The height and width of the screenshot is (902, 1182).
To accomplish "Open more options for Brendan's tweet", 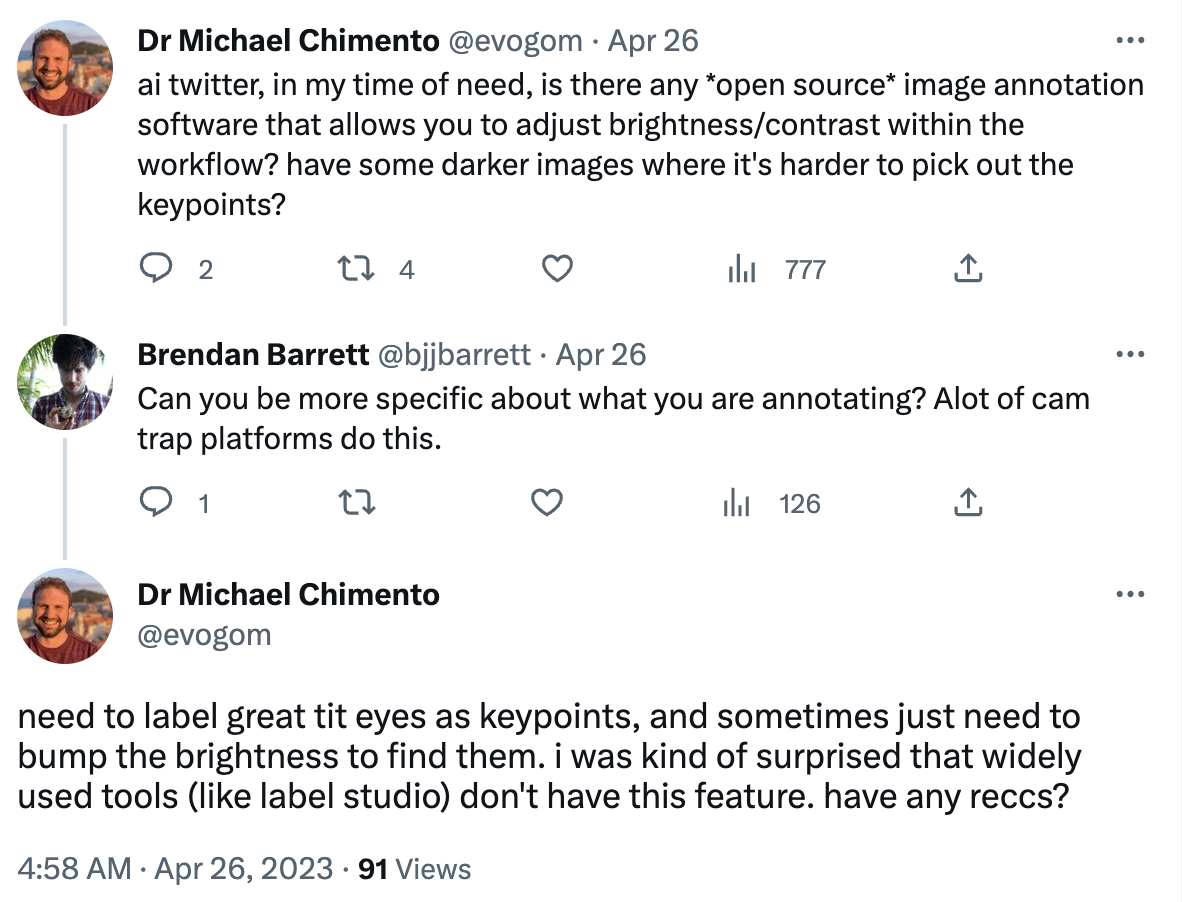I will click(1129, 355).
